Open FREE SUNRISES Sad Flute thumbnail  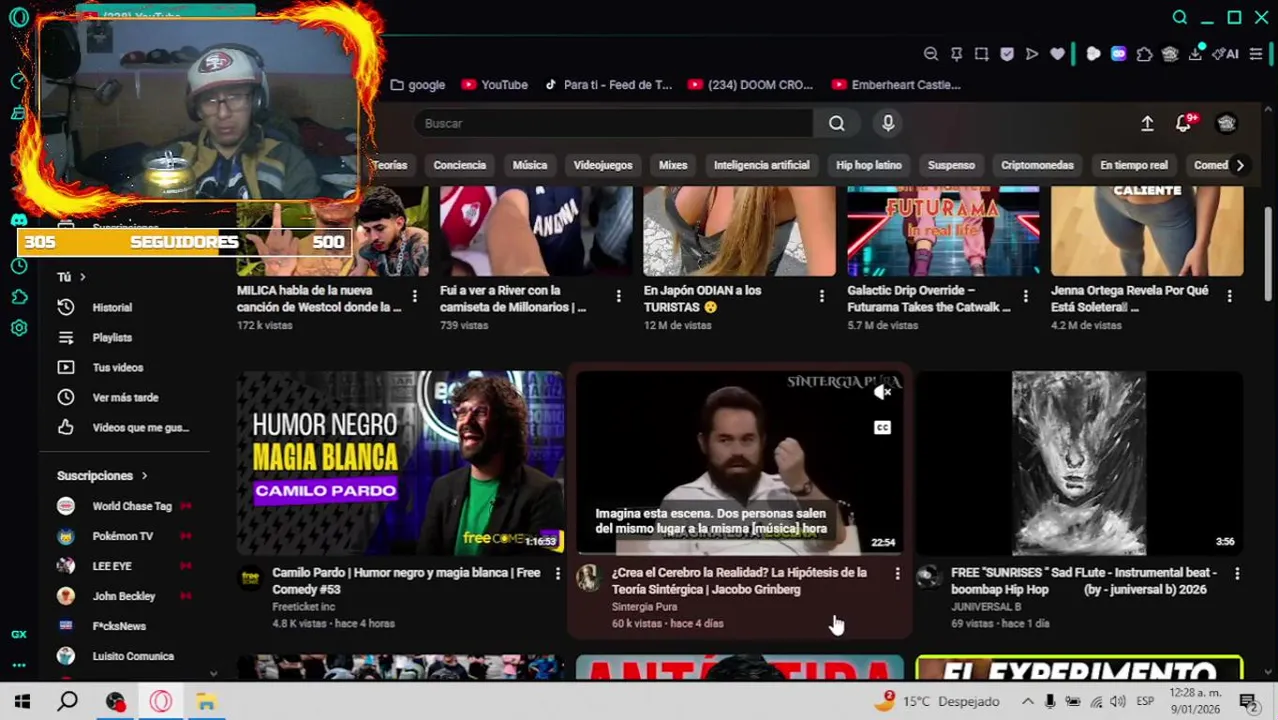pyautogui.click(x=1079, y=463)
